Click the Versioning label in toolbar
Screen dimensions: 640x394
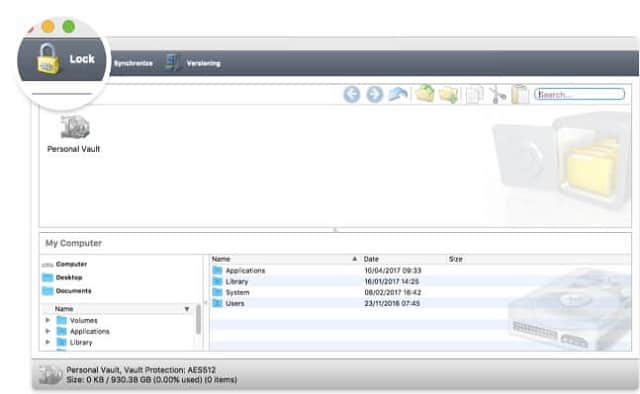(x=203, y=63)
